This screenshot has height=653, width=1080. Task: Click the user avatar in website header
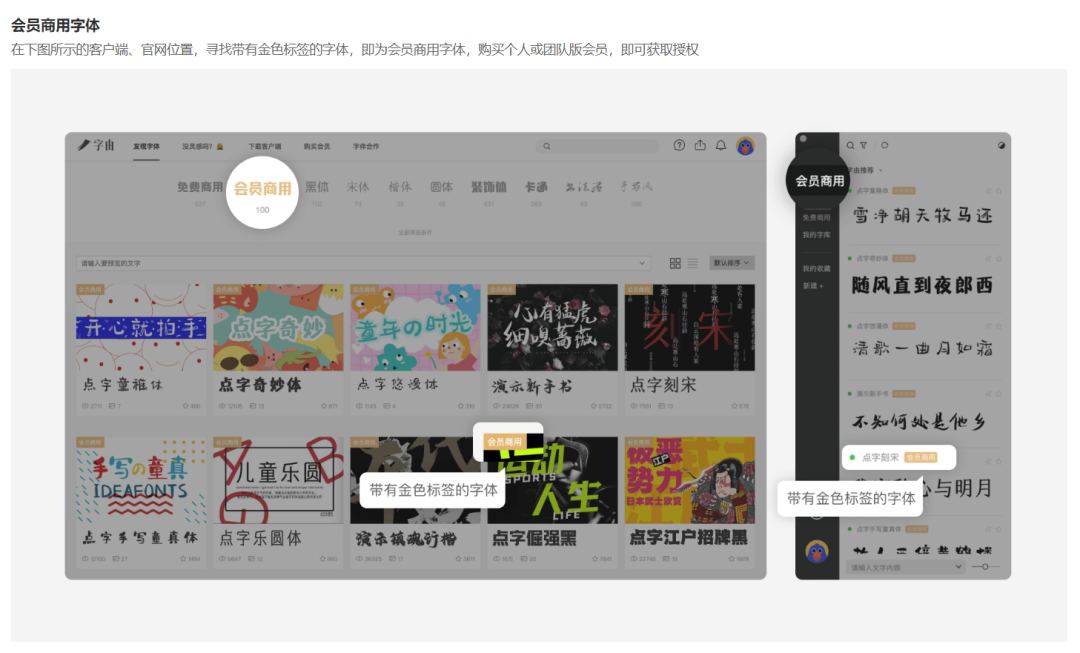[745, 146]
